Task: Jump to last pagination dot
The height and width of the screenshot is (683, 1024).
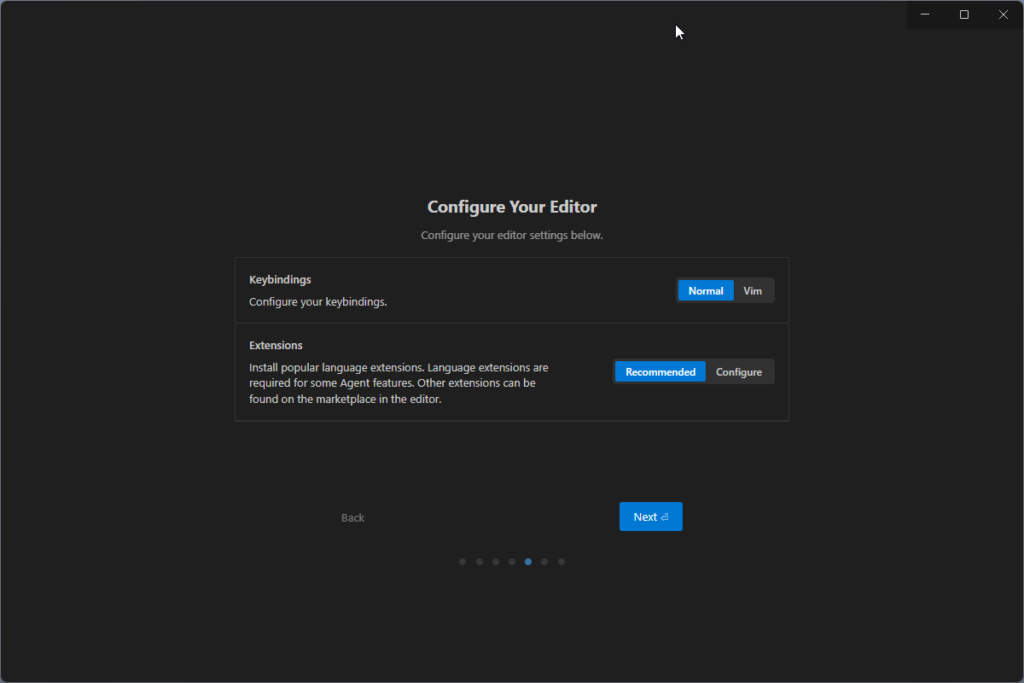Action: [561, 562]
